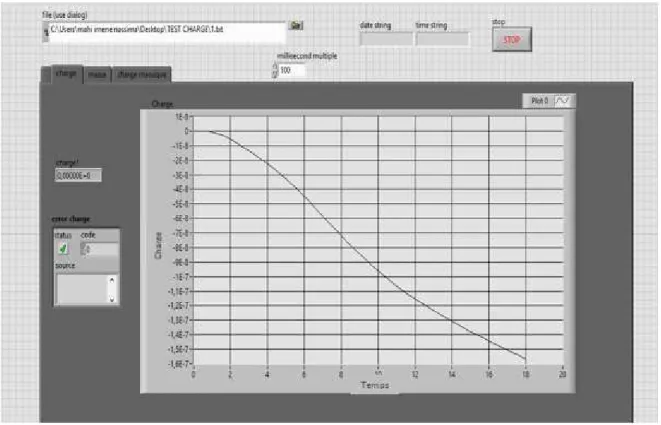Image resolution: width=661 pixels, height=425 pixels.
Task: Click the y-axis bottom value -1,6E-7
Action: (x=178, y=363)
